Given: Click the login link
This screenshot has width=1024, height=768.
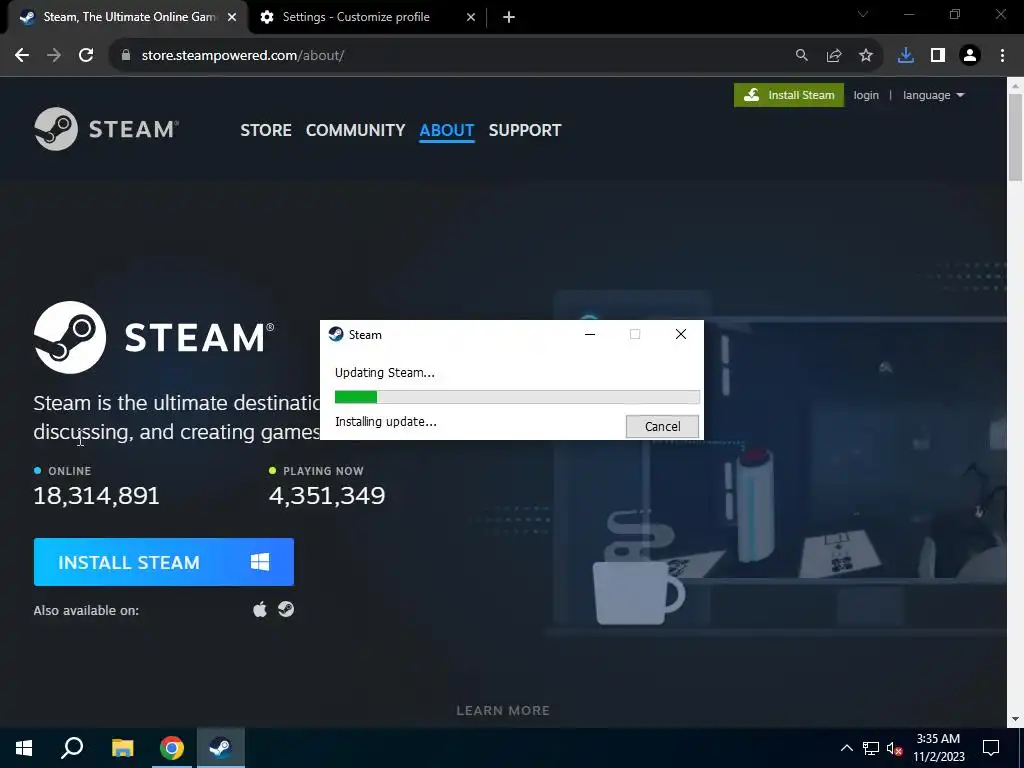Looking at the screenshot, I should pyautogui.click(x=866, y=95).
